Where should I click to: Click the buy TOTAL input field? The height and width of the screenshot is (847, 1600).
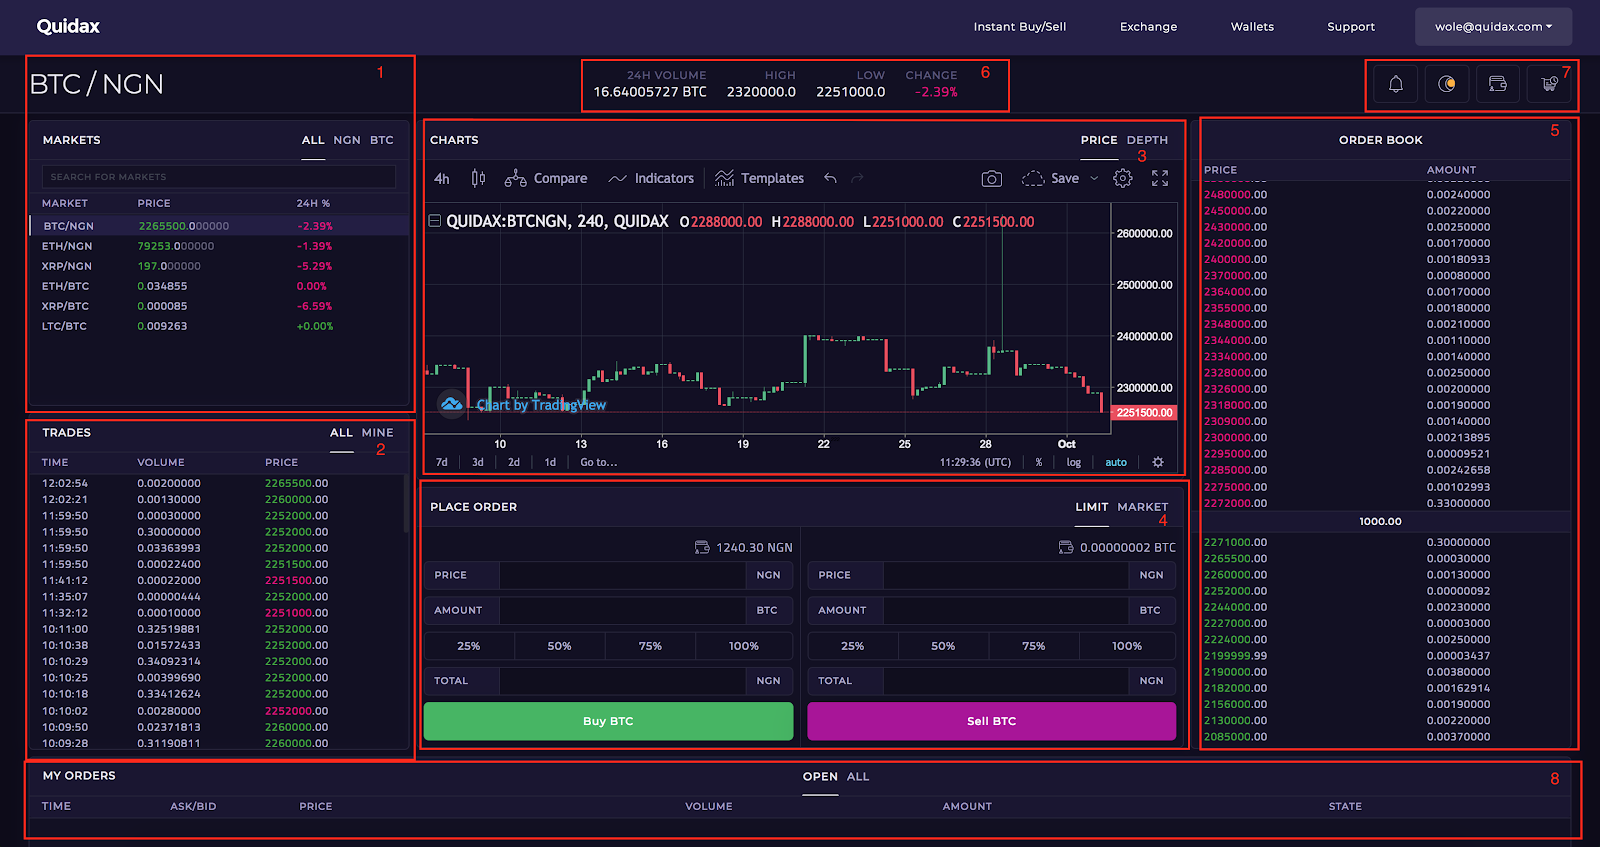point(622,681)
